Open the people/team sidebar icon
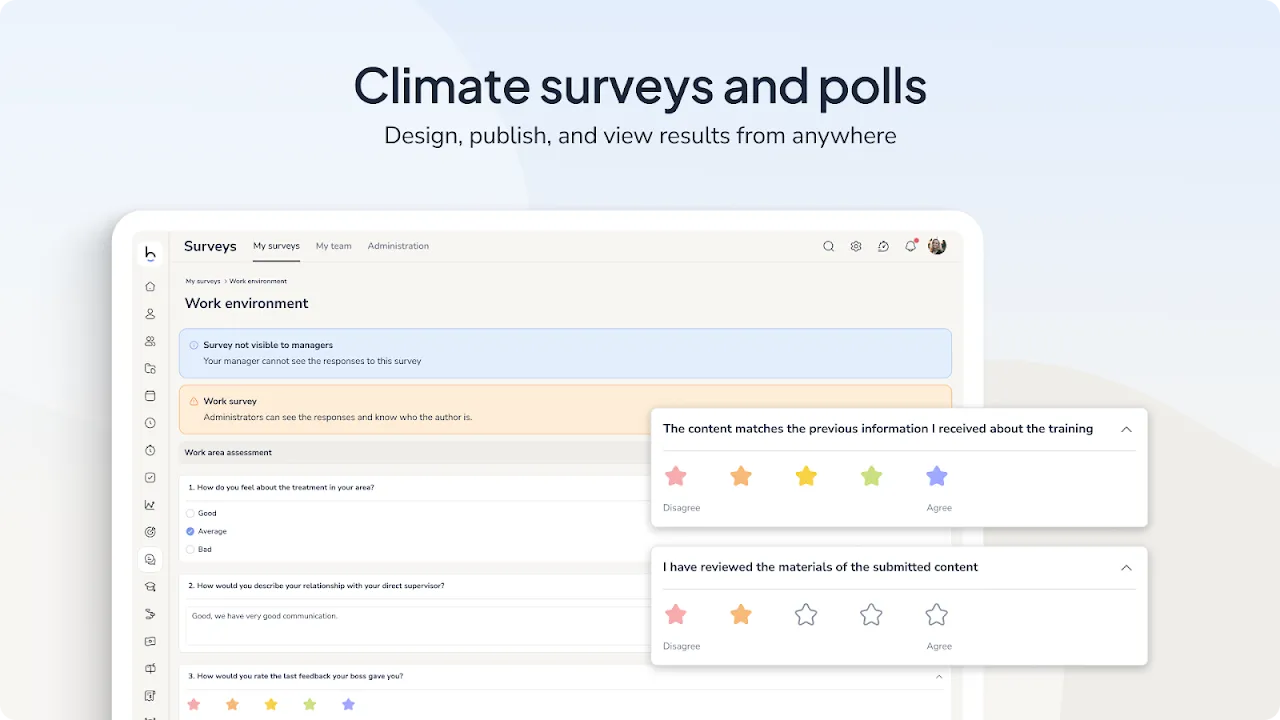This screenshot has width=1280, height=720. pyautogui.click(x=150, y=341)
